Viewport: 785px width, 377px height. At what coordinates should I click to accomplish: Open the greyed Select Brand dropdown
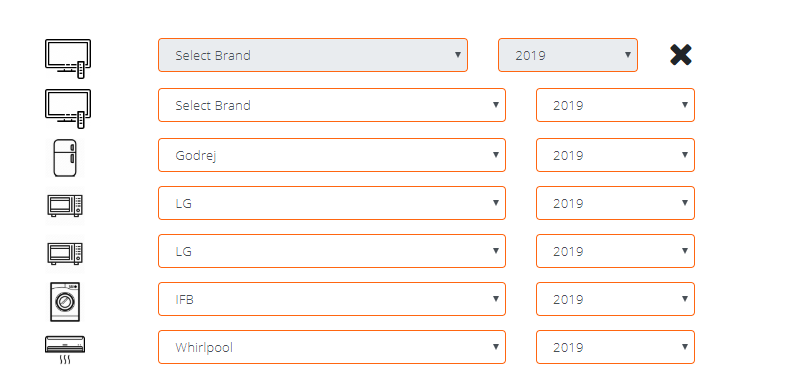pos(313,55)
